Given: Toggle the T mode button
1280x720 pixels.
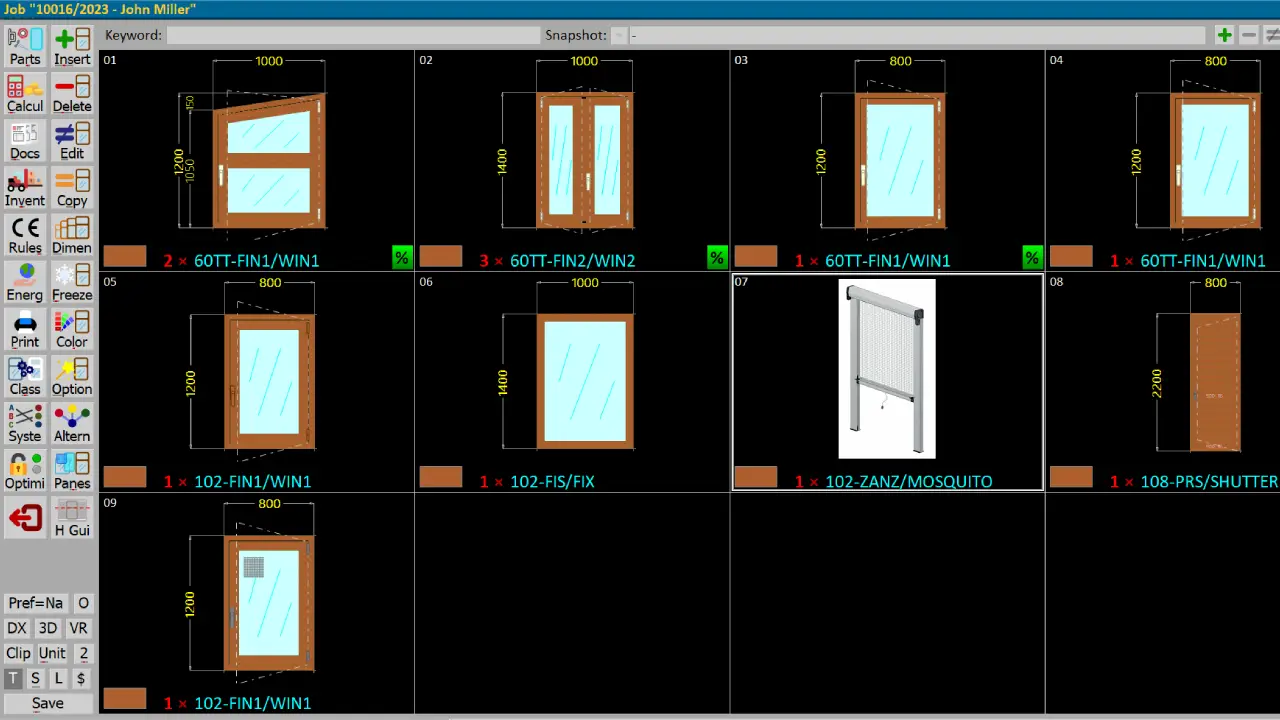Looking at the screenshot, I should coord(13,678).
